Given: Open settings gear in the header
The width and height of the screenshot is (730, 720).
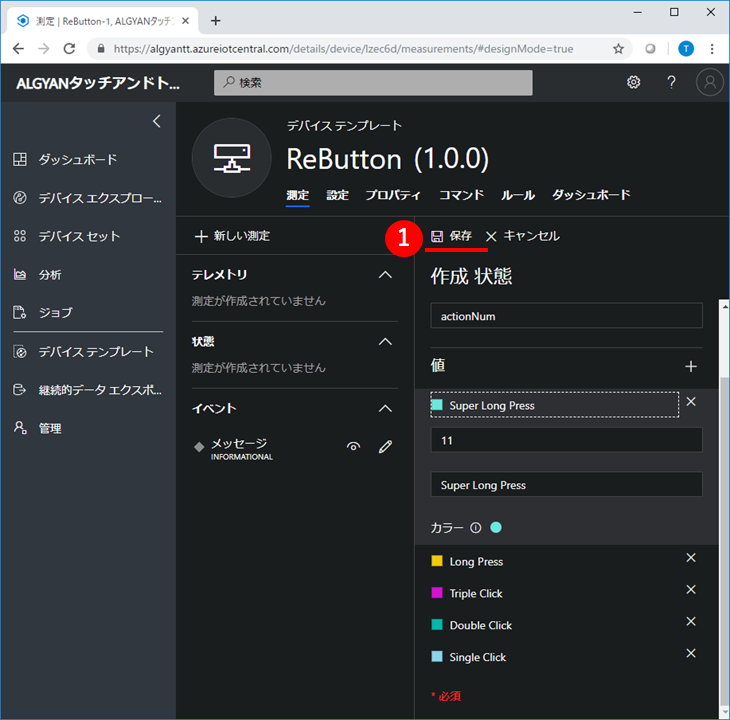Looking at the screenshot, I should click(633, 82).
